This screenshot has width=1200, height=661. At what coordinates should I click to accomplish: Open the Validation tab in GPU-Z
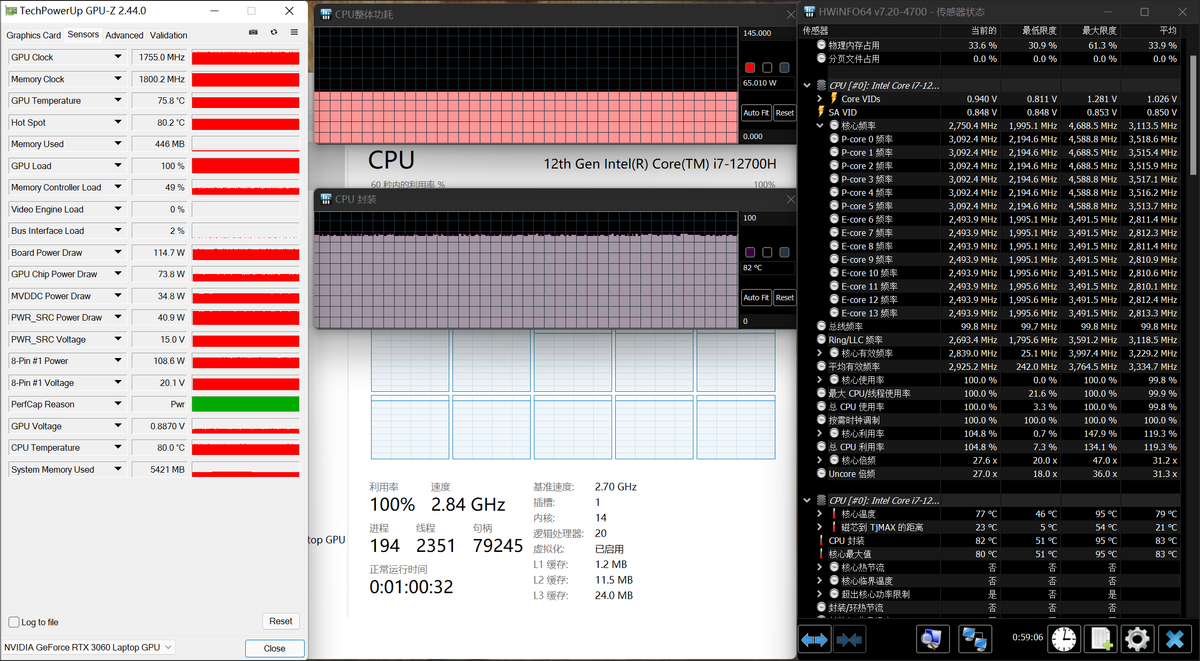click(169, 35)
